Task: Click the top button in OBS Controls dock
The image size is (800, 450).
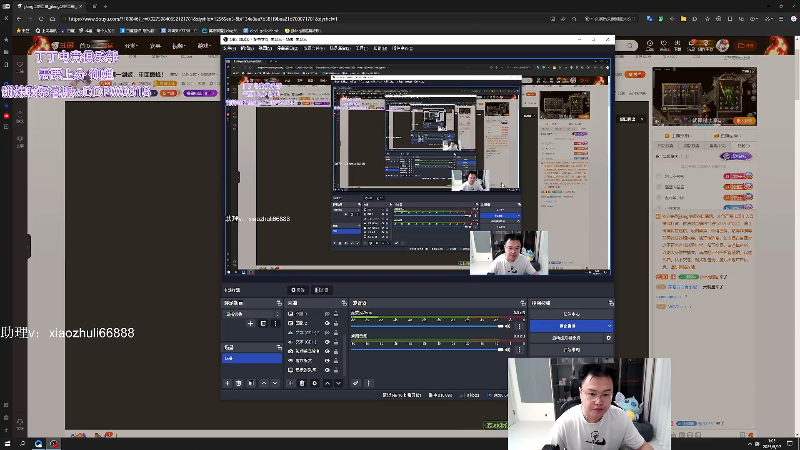Action: pos(571,314)
